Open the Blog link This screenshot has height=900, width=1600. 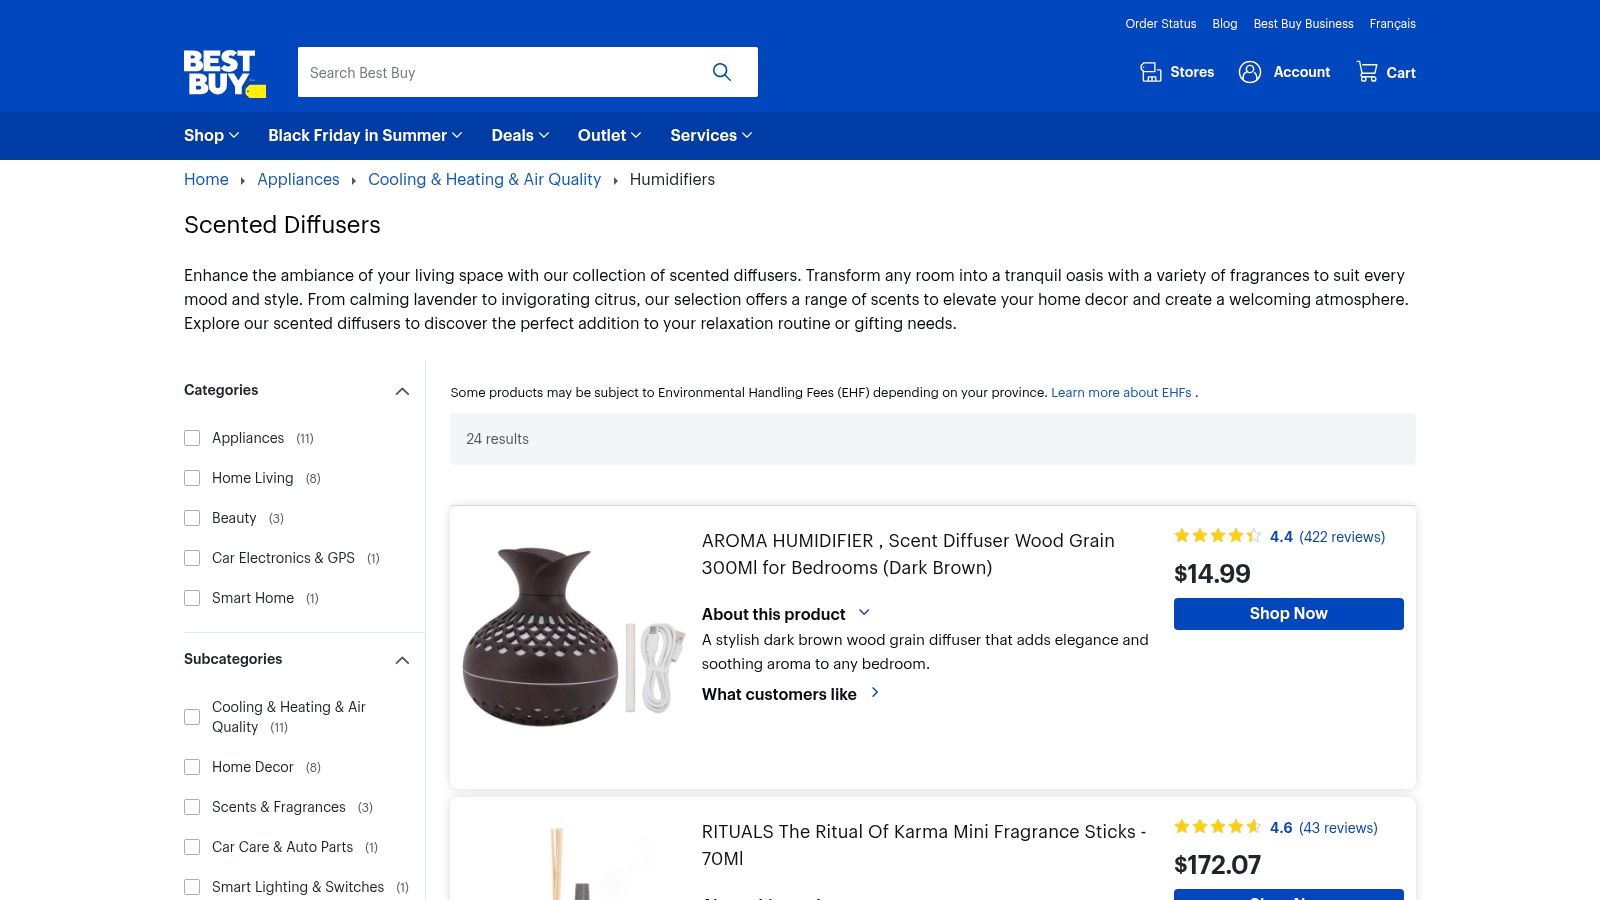point(1224,24)
